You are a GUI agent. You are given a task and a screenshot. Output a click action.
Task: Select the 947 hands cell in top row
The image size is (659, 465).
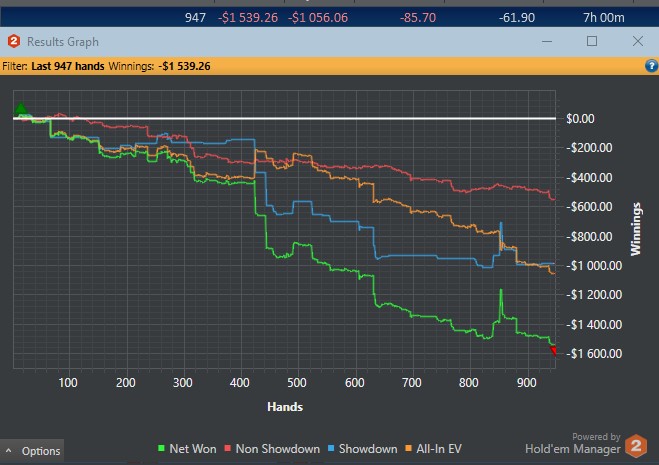[195, 18]
